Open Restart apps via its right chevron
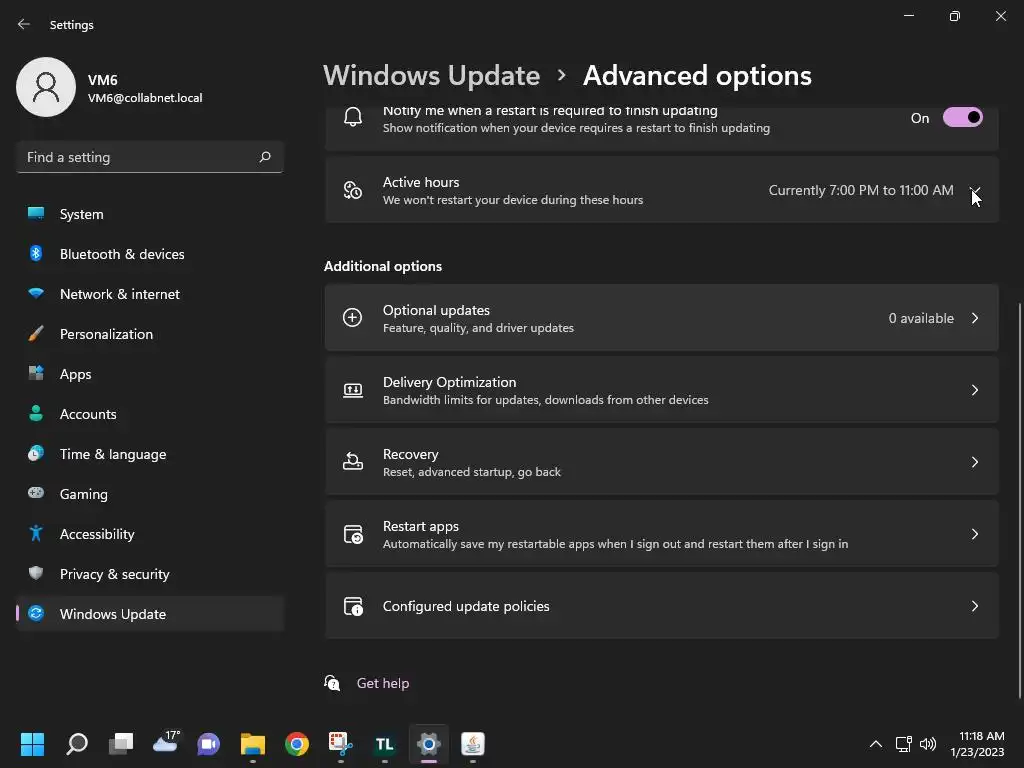The width and height of the screenshot is (1024, 768). 974,534
